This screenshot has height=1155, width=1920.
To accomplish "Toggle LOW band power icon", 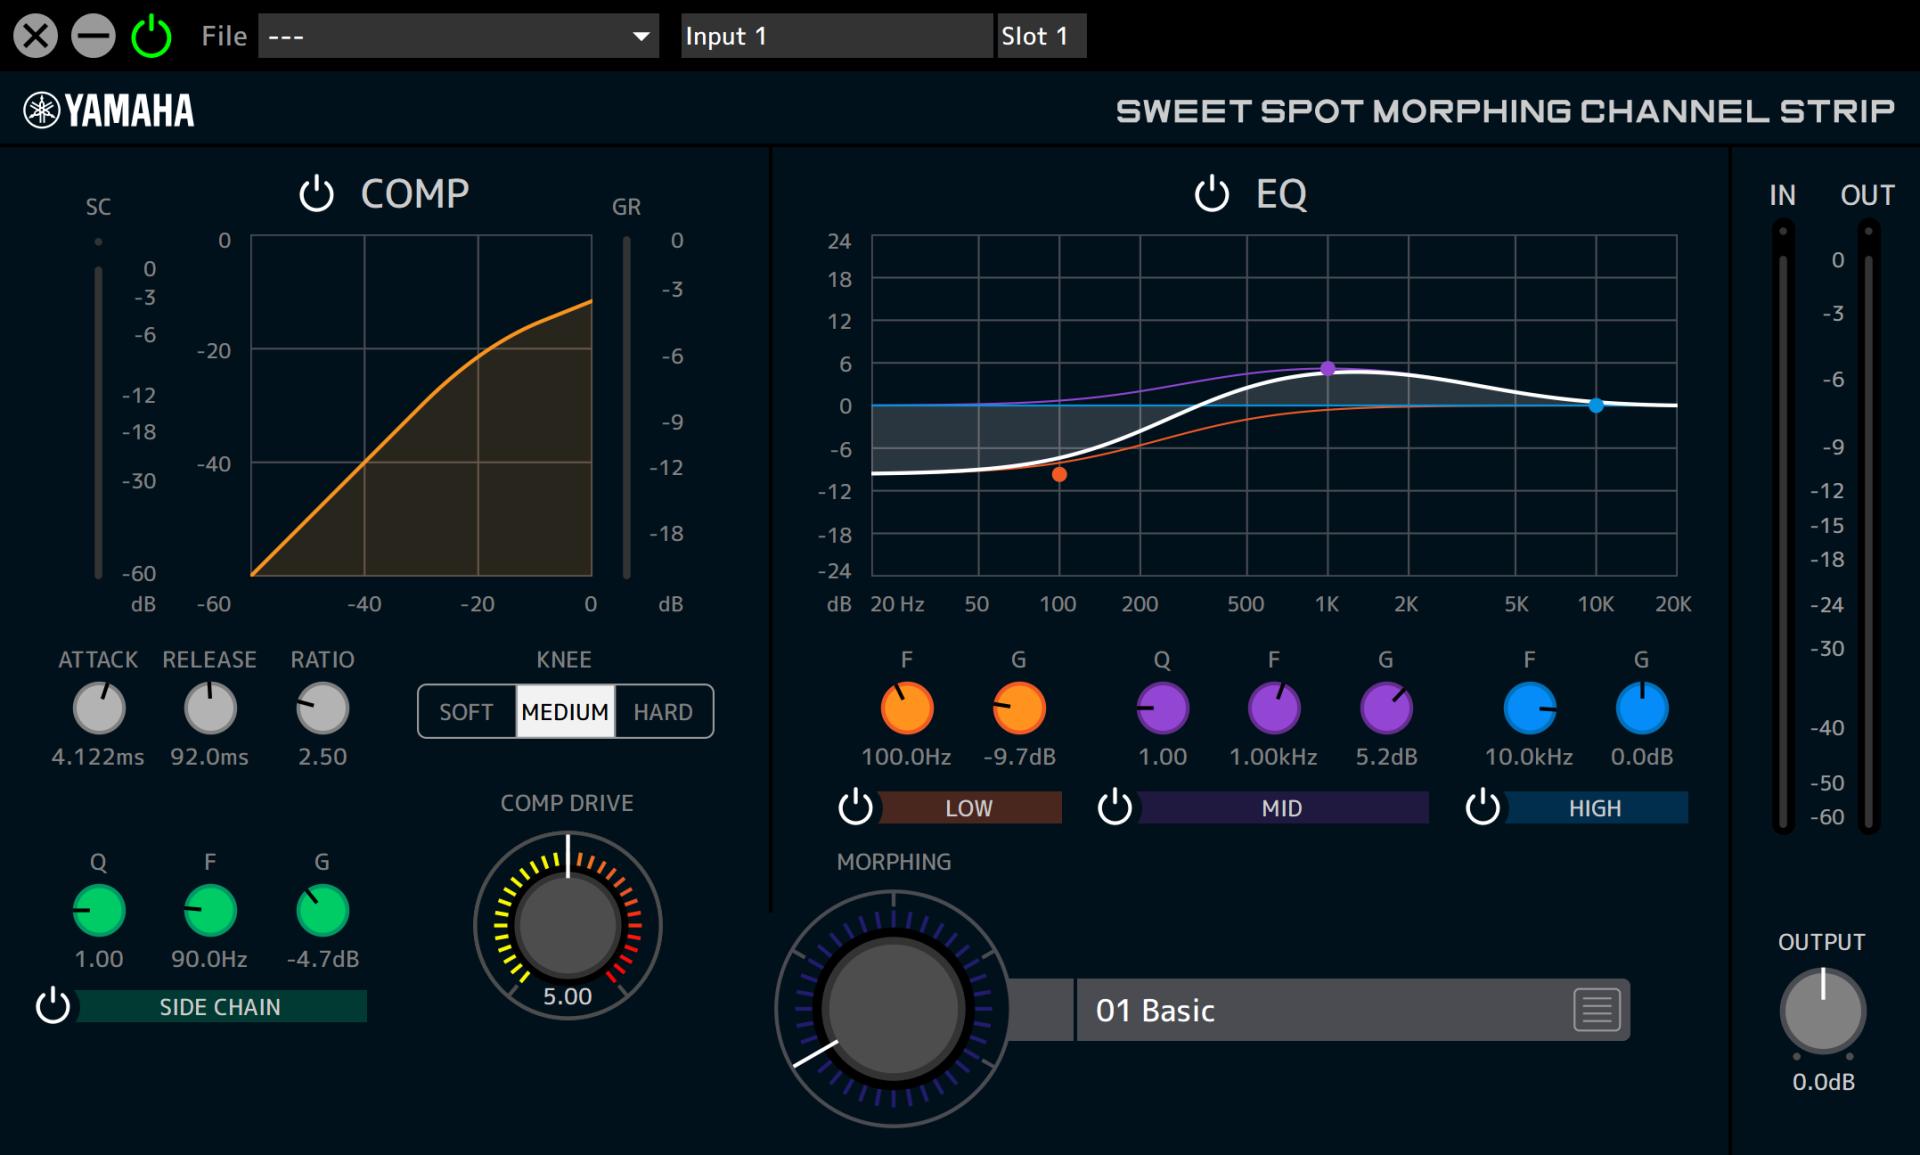I will point(855,807).
